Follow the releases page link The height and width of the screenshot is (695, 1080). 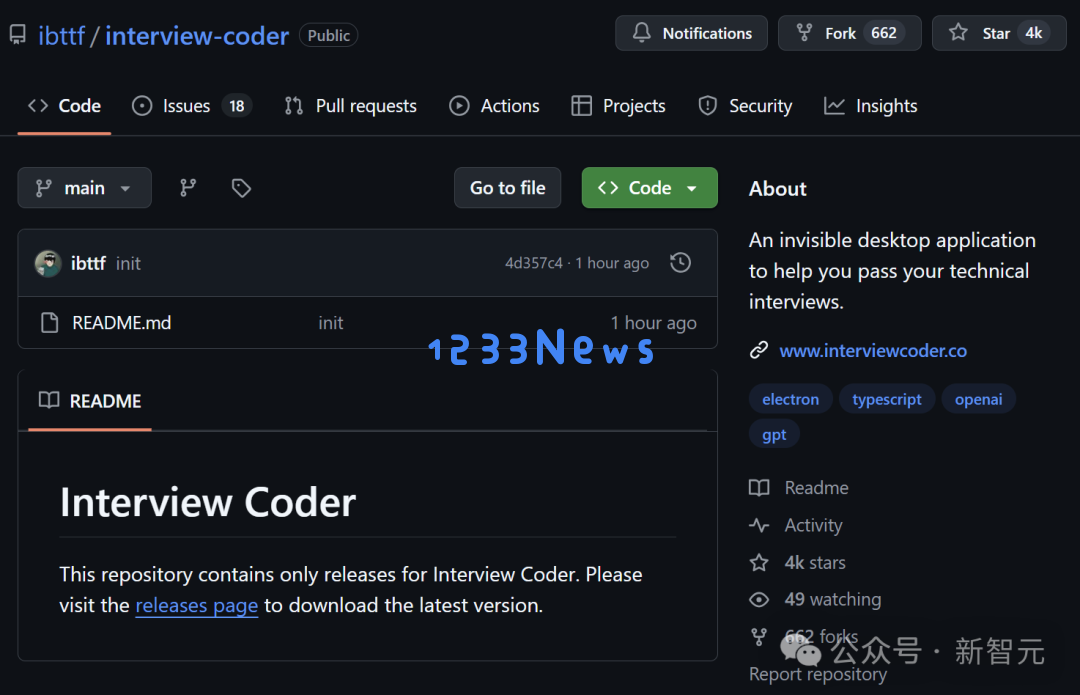point(196,605)
